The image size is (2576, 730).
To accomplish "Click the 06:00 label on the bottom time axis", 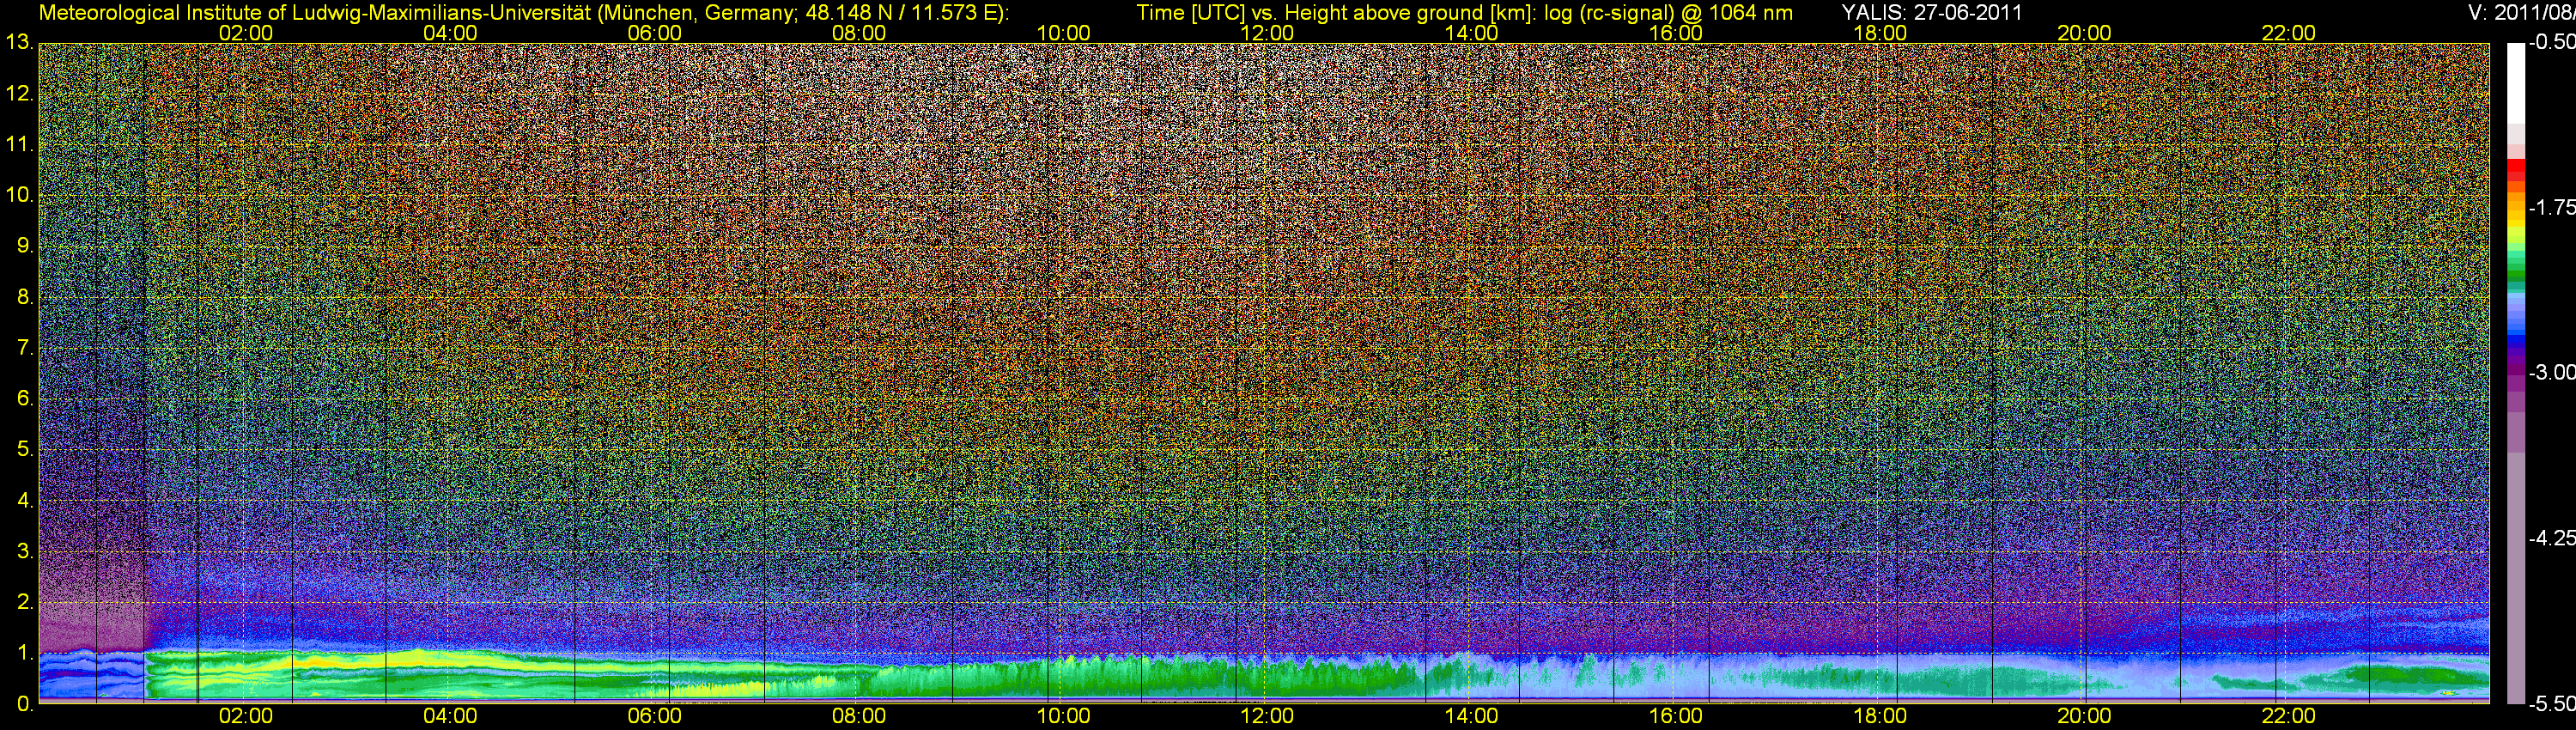I will pyautogui.click(x=654, y=716).
